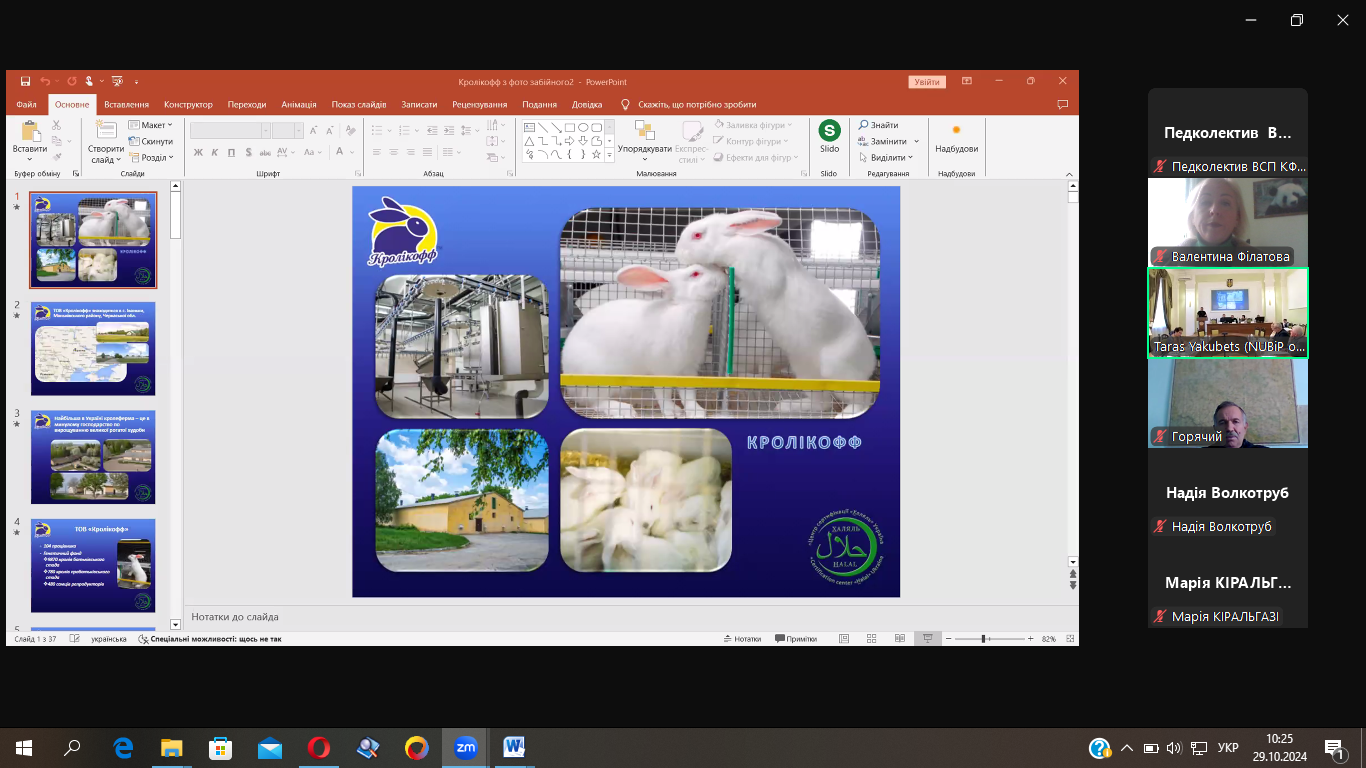Open the Макет layout dropdown

[151, 125]
